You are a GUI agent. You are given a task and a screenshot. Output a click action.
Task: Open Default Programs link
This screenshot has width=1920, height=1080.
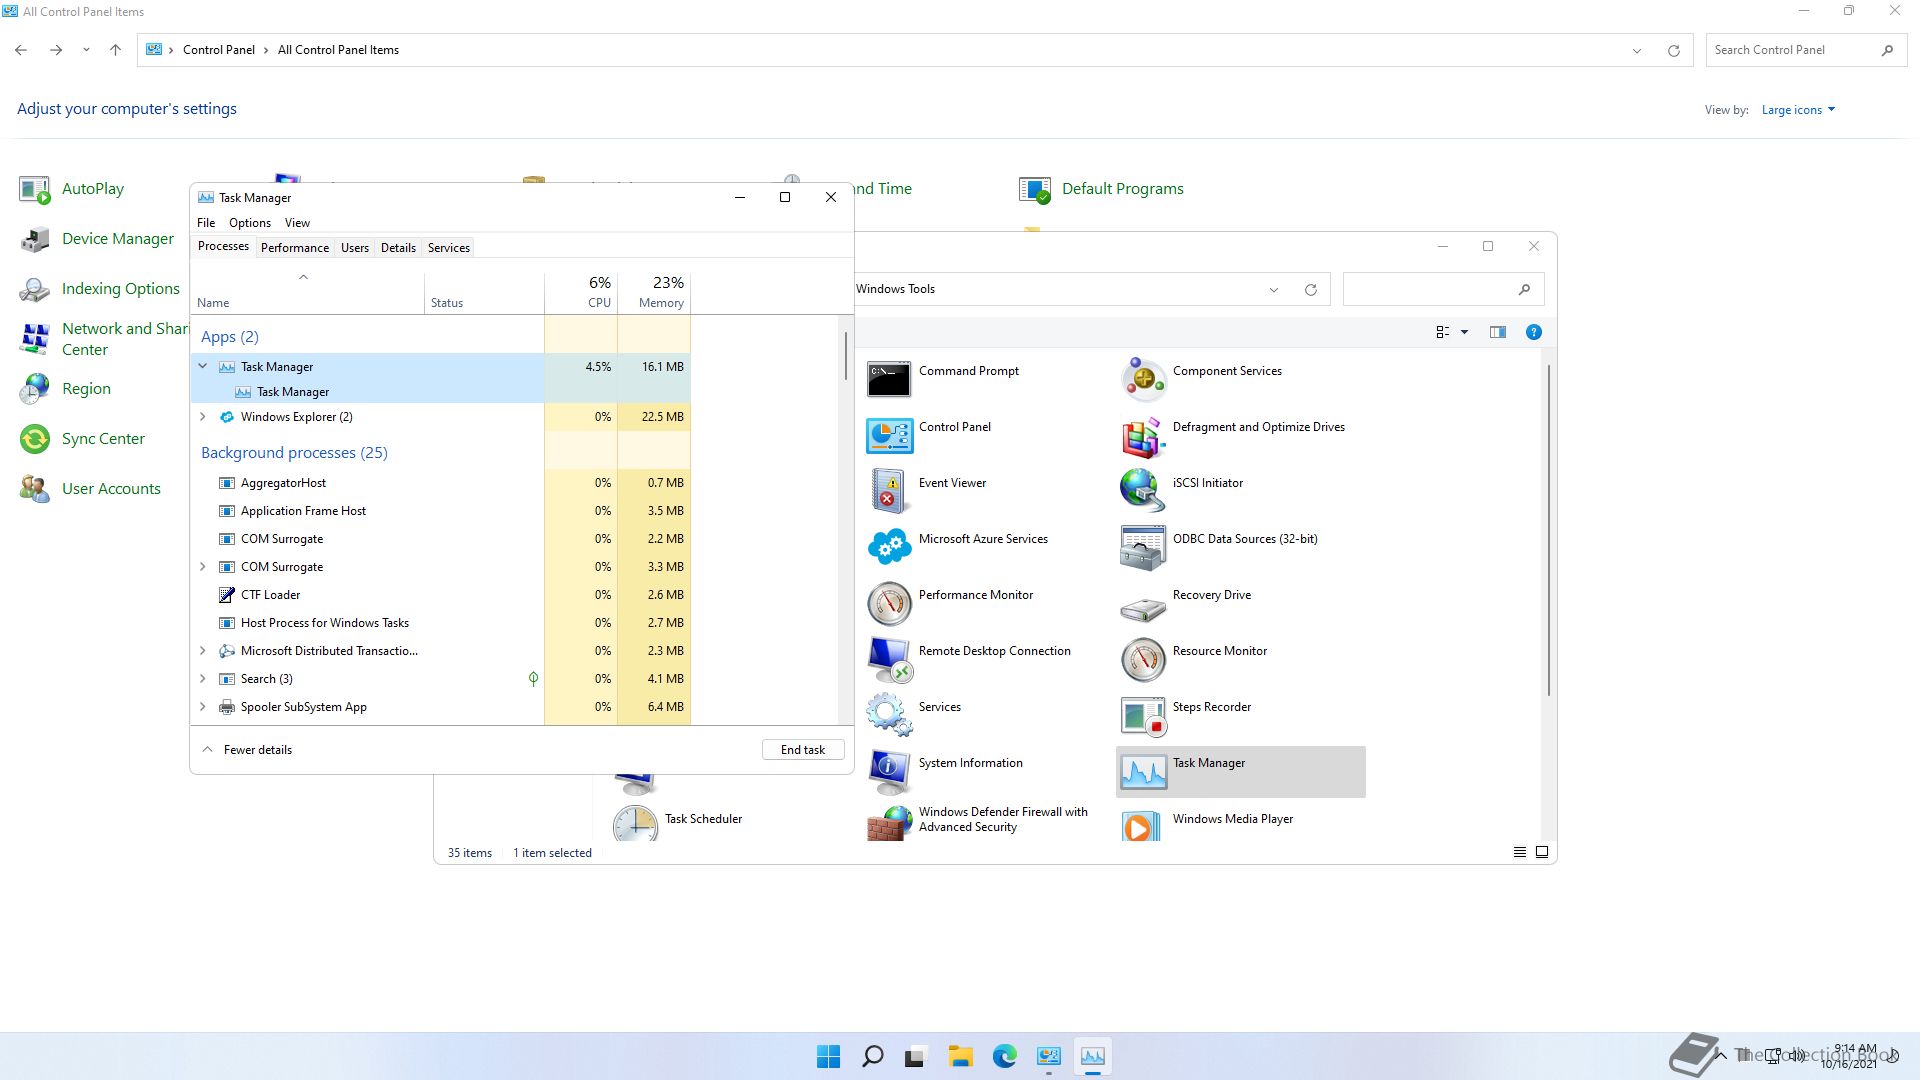(x=1122, y=189)
